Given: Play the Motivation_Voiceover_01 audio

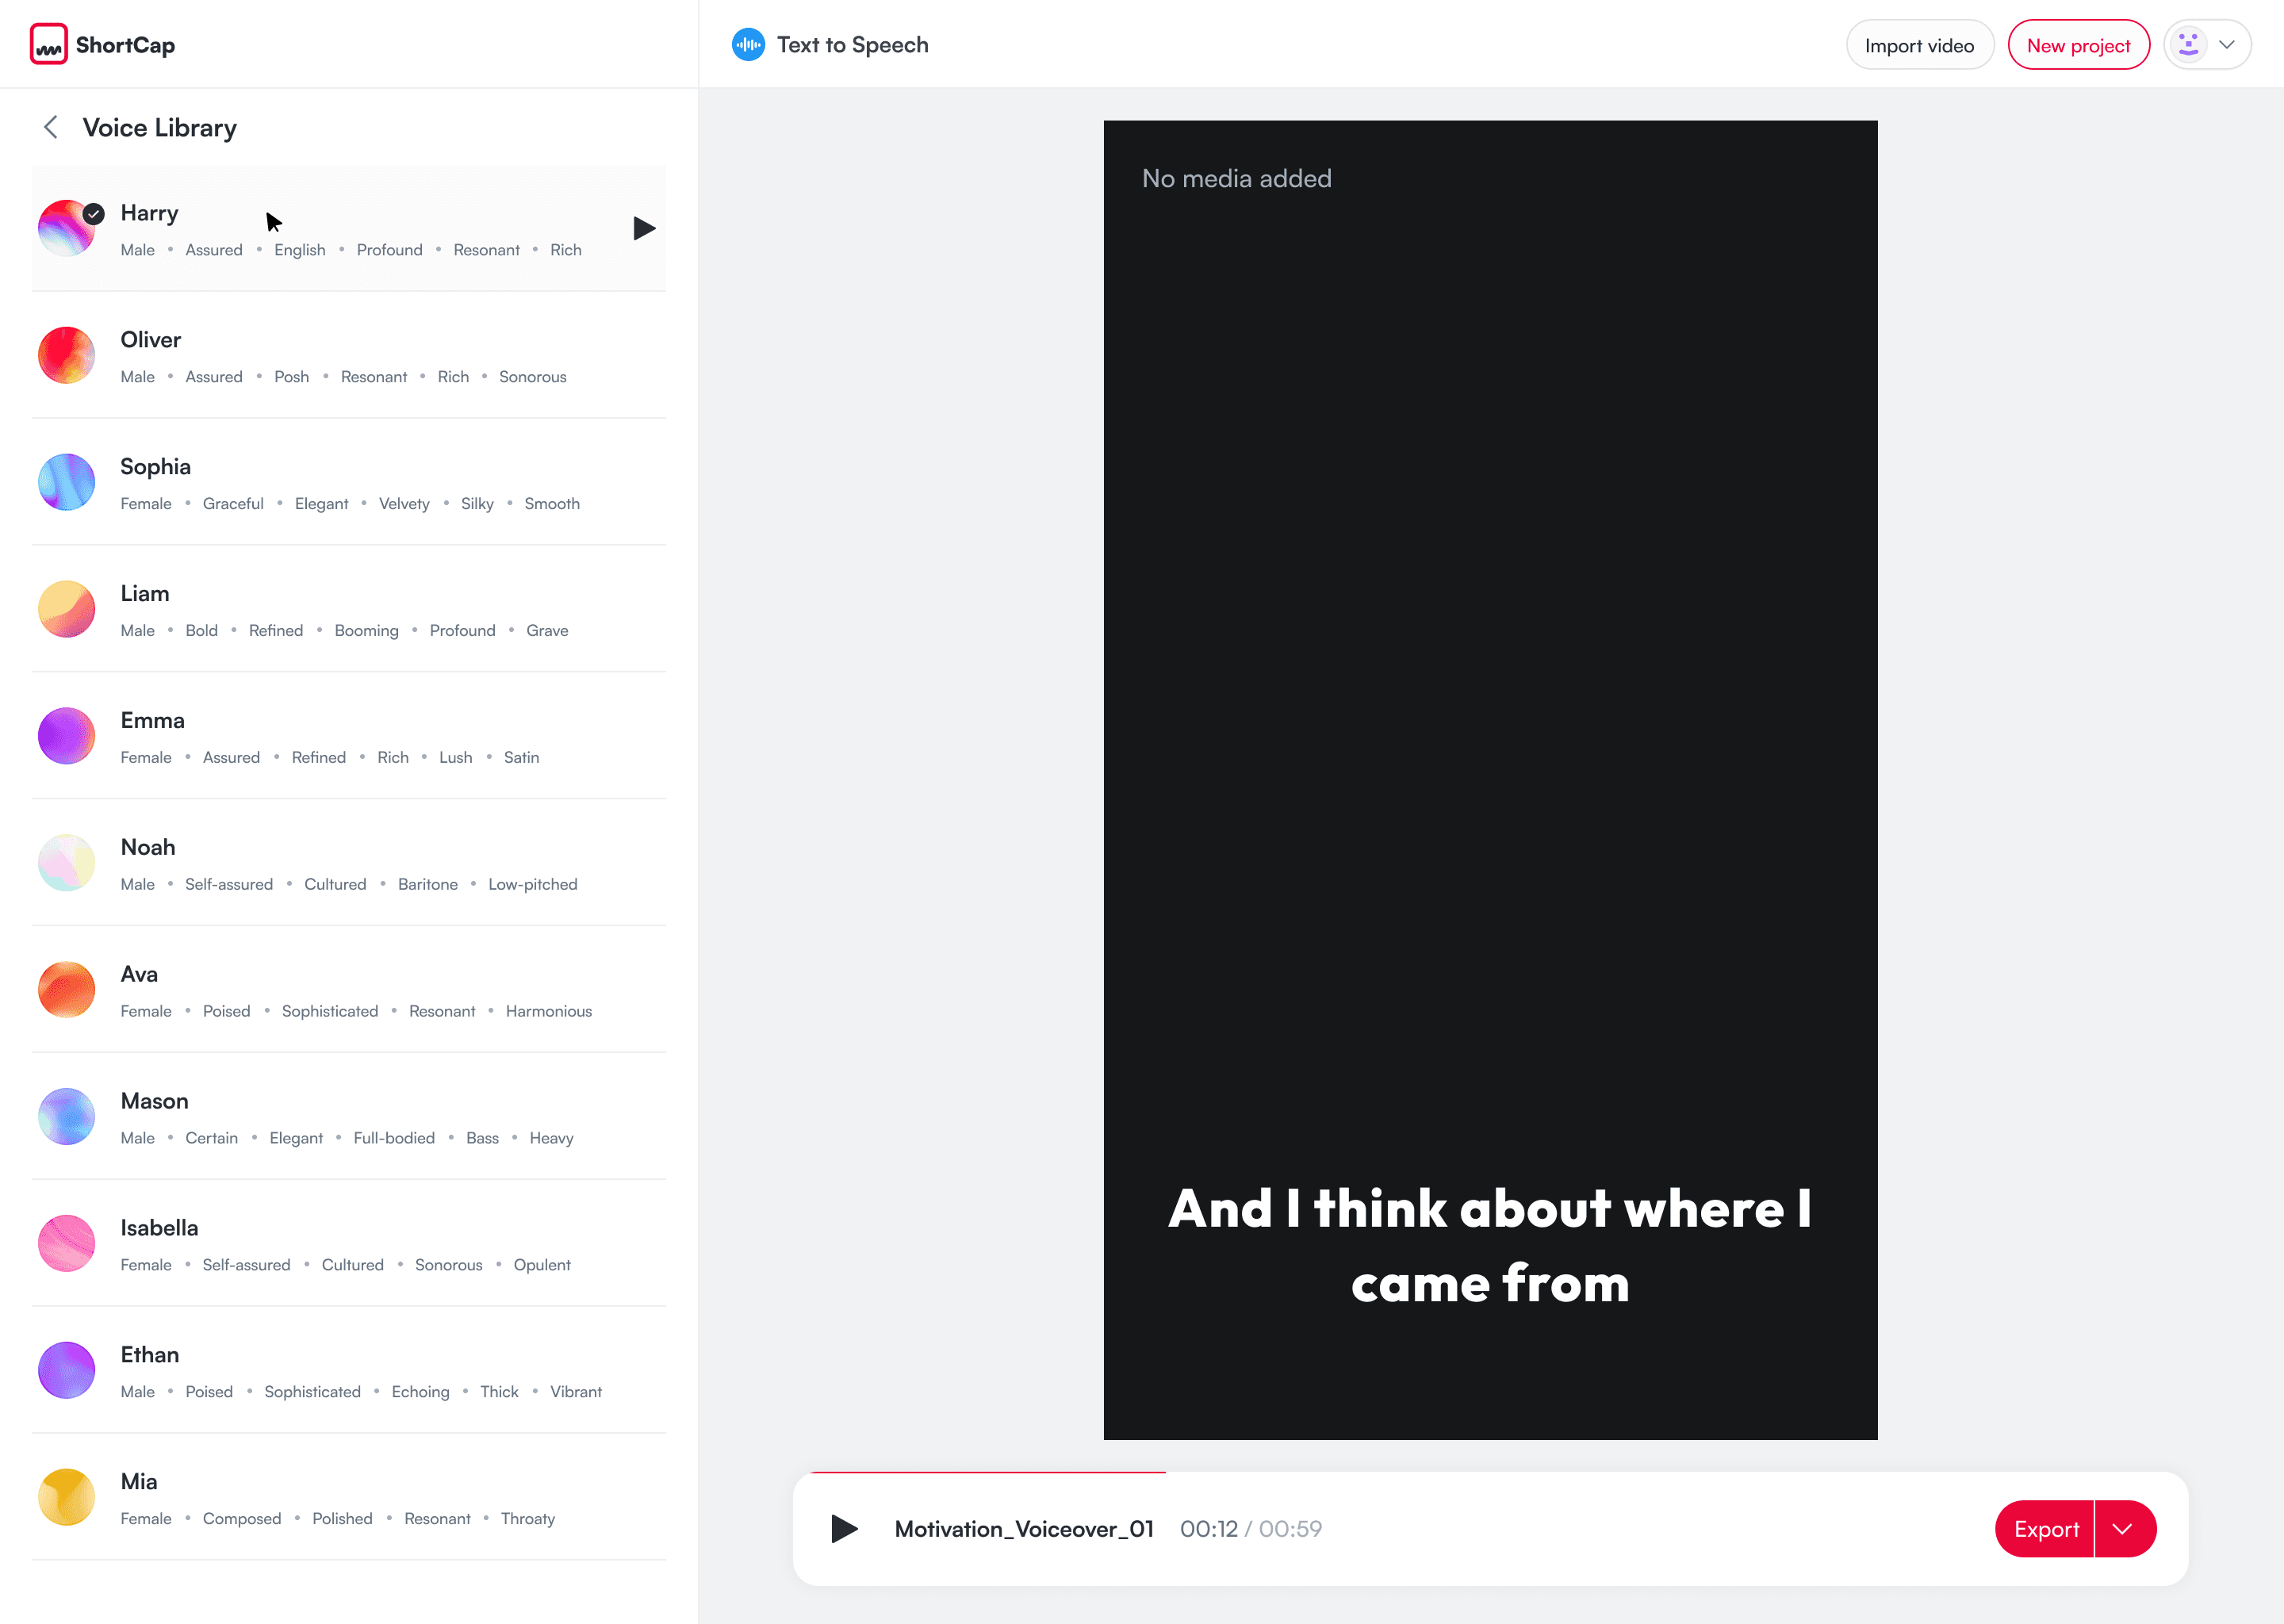Looking at the screenshot, I should pos(844,1529).
